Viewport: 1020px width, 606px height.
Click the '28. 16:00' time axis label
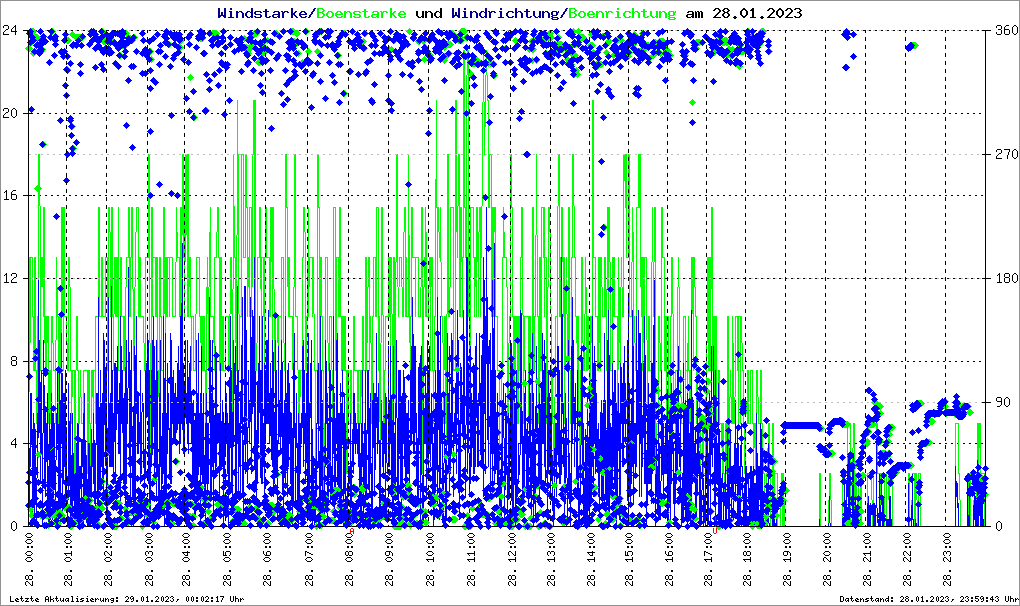click(x=667, y=559)
